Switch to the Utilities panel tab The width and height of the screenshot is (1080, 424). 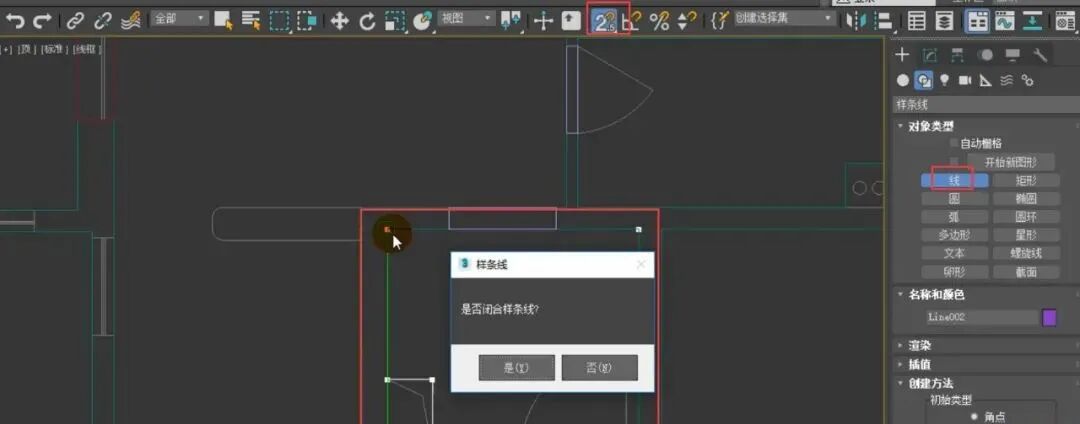[x=1040, y=55]
